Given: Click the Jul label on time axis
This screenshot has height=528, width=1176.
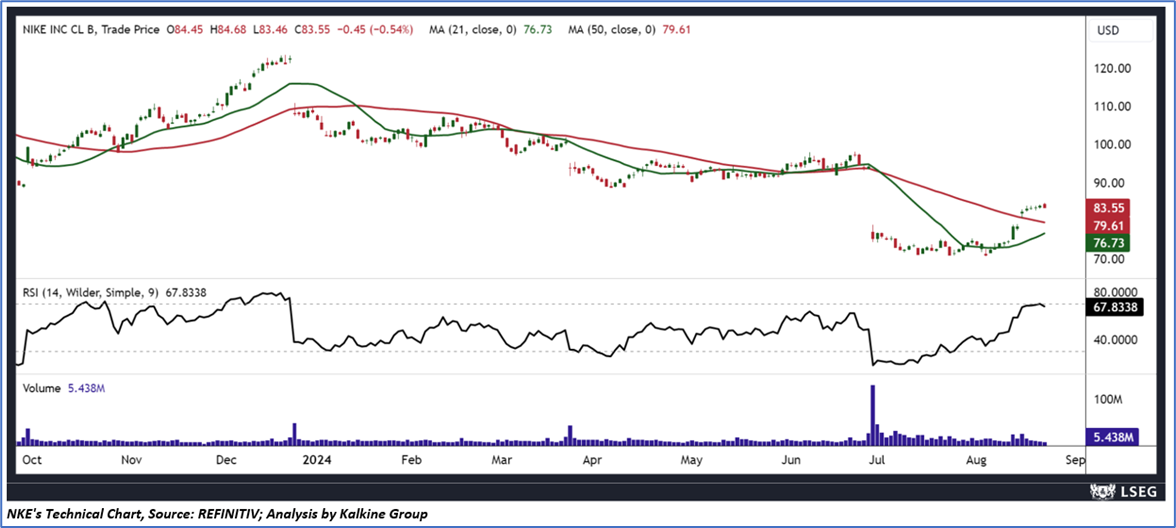Looking at the screenshot, I should [878, 458].
